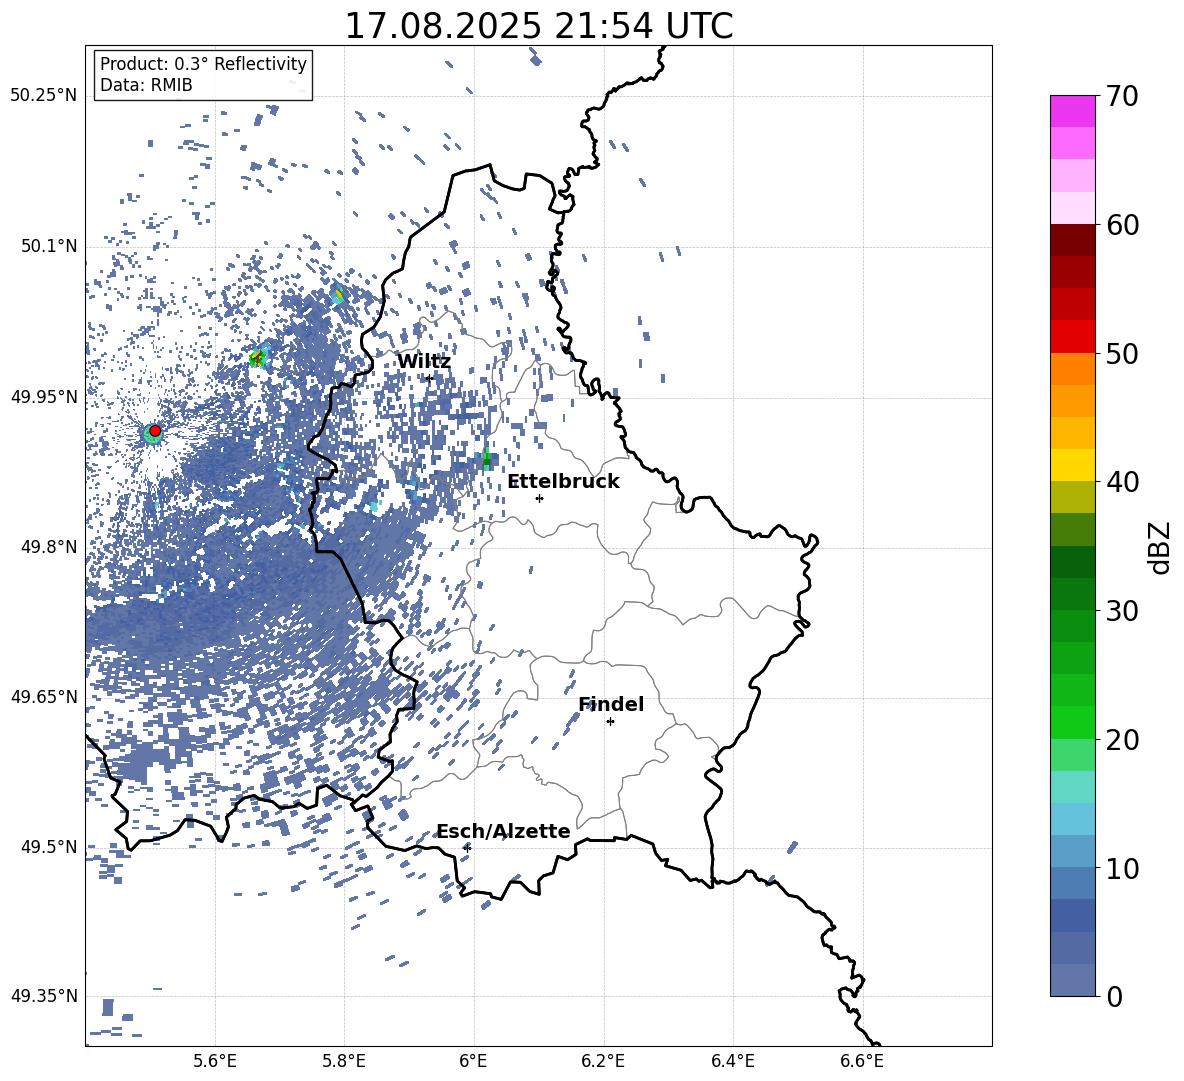The image size is (1184, 1081).
Task: Click the dark maroon colorbar segment just below 60
Action: coord(1073,240)
